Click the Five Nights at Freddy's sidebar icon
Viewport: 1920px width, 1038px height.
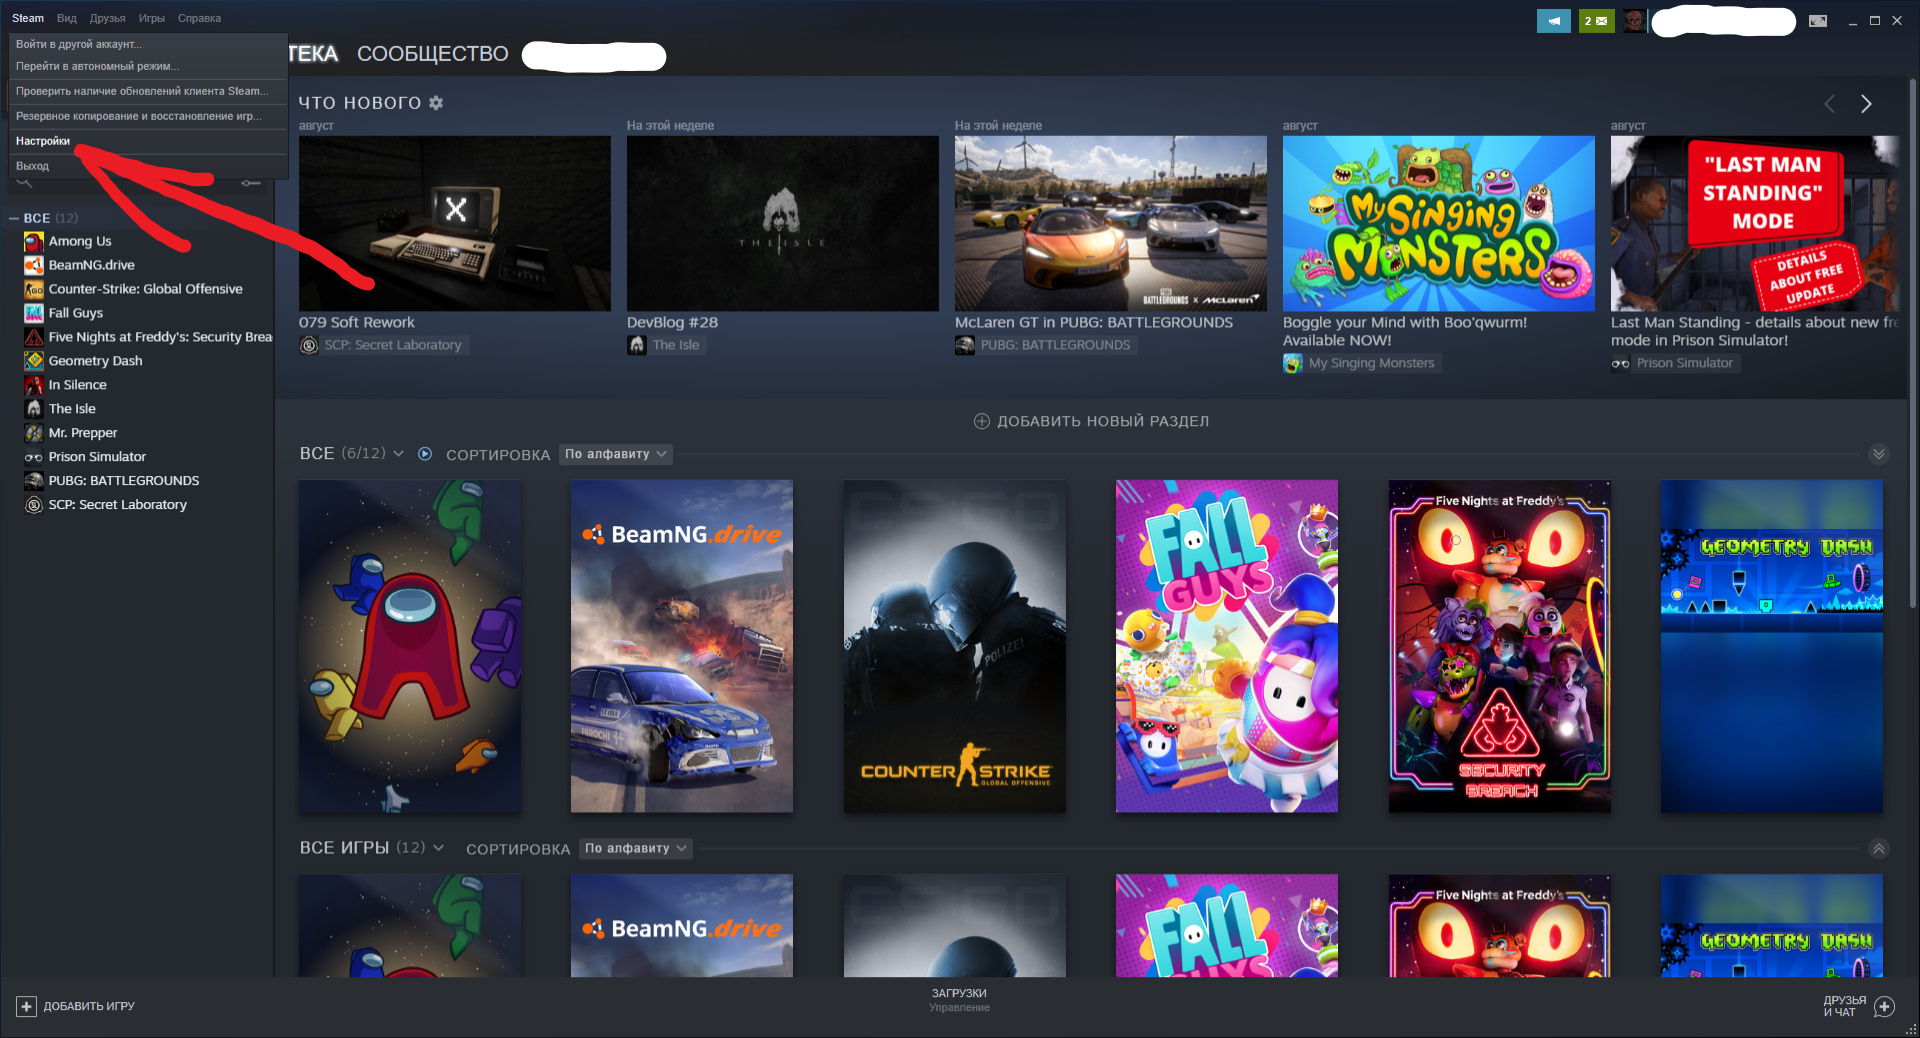pos(34,337)
